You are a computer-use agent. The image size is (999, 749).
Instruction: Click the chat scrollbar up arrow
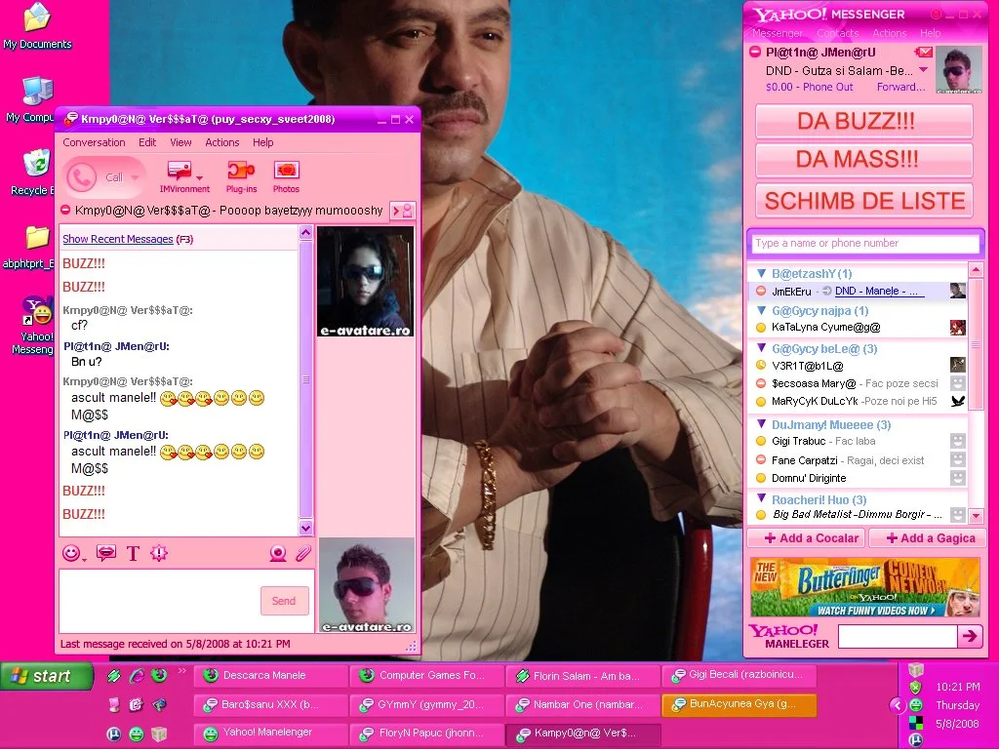306,233
